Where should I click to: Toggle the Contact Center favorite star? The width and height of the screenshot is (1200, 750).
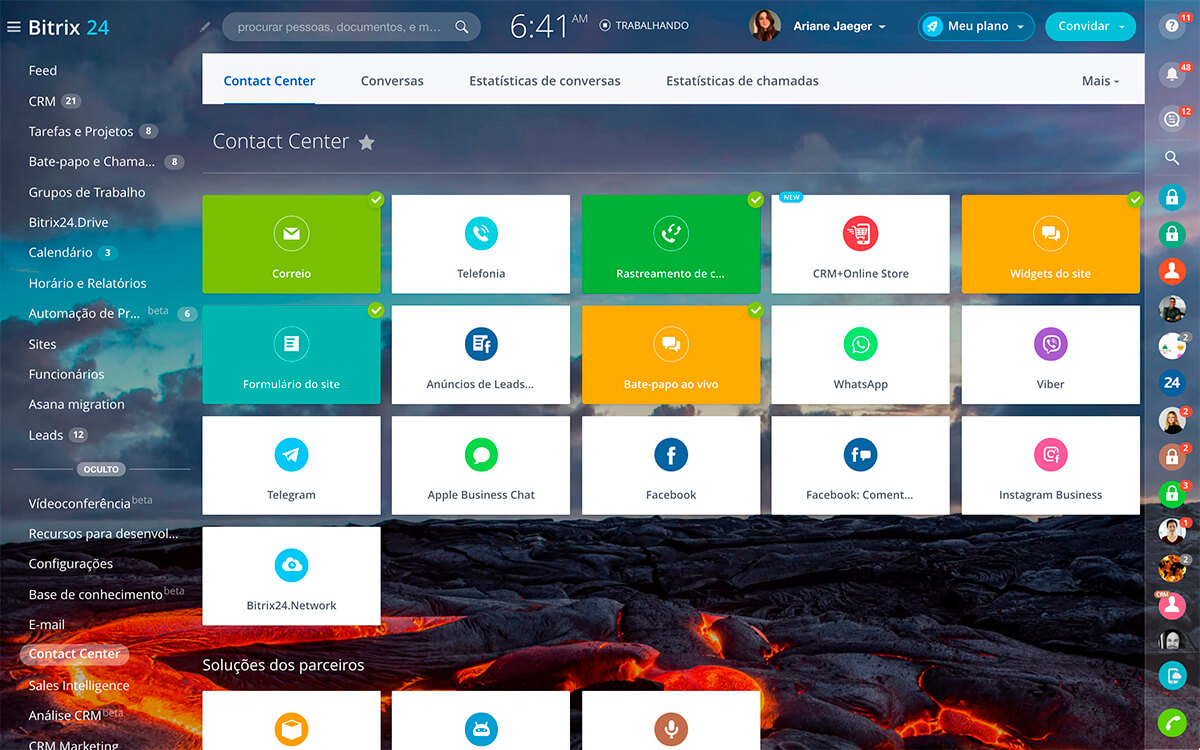click(x=367, y=142)
